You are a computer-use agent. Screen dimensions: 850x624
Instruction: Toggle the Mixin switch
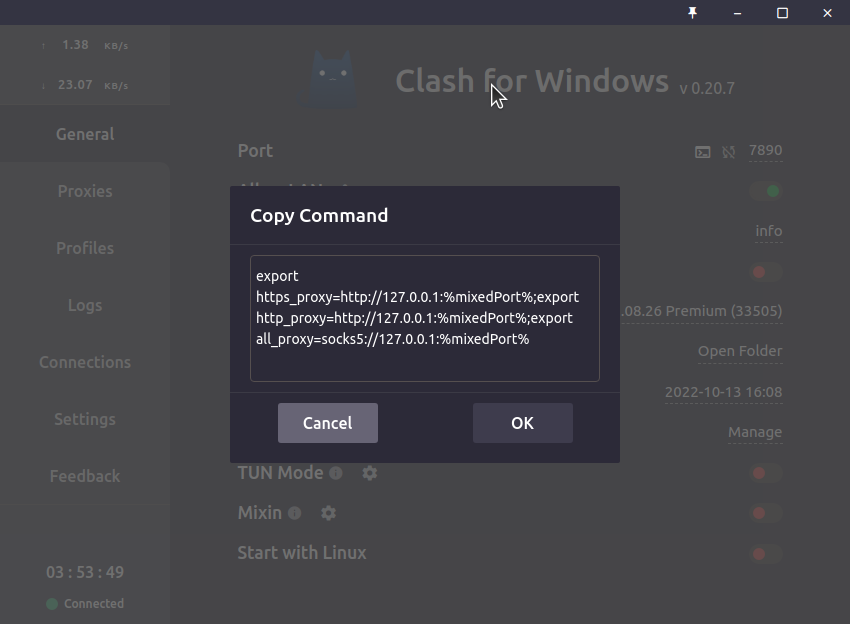765,513
